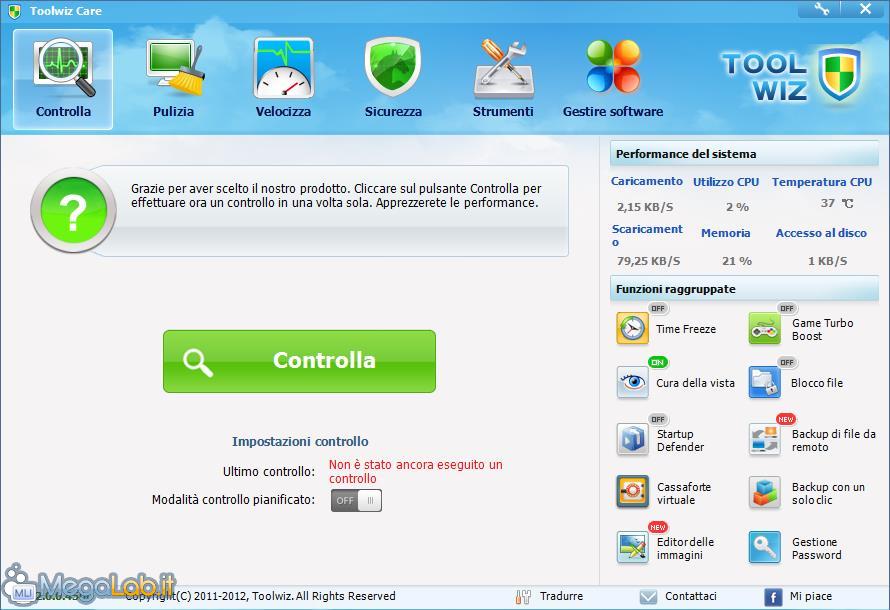Close the Toolwiz Care window
The height and width of the screenshot is (610, 890).
tap(865, 9)
